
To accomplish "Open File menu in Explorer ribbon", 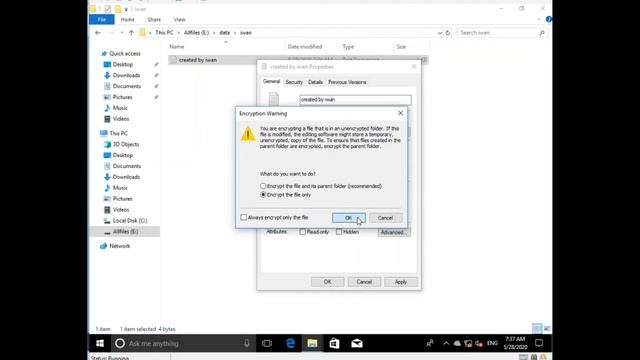I will tap(102, 20).
